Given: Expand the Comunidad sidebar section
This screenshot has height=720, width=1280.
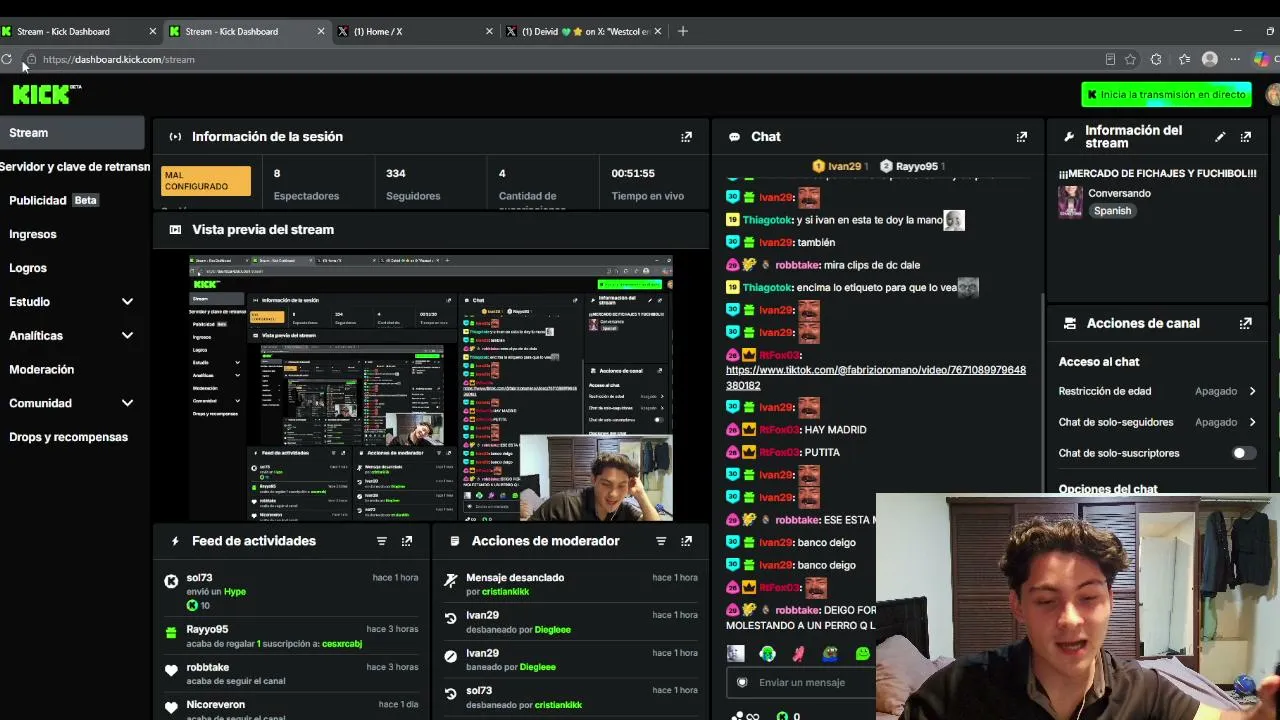Looking at the screenshot, I should click(x=71, y=403).
